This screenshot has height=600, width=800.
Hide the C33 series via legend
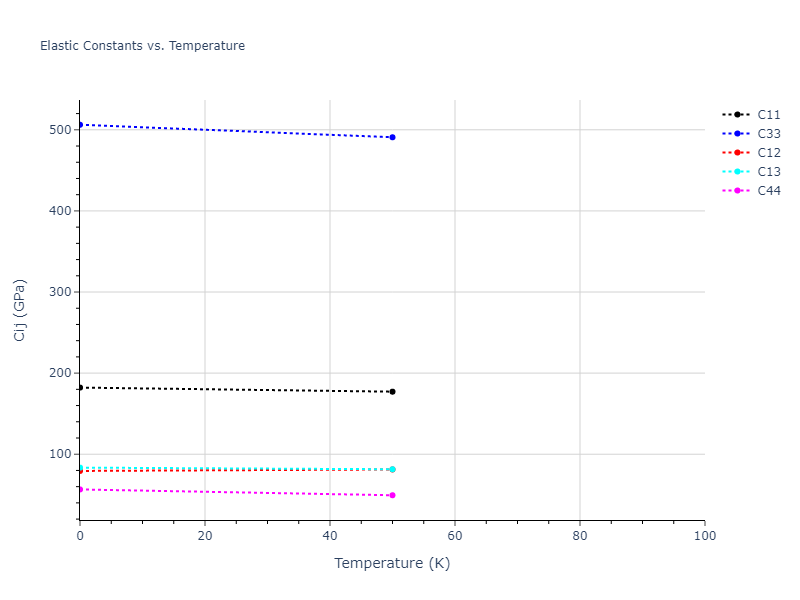pyautogui.click(x=768, y=134)
